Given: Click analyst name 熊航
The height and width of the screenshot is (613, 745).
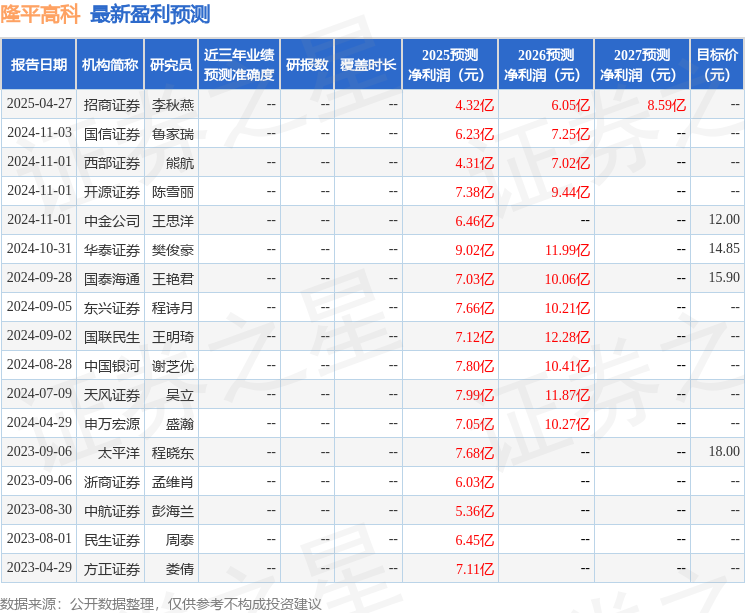Looking at the screenshot, I should click(x=180, y=163).
